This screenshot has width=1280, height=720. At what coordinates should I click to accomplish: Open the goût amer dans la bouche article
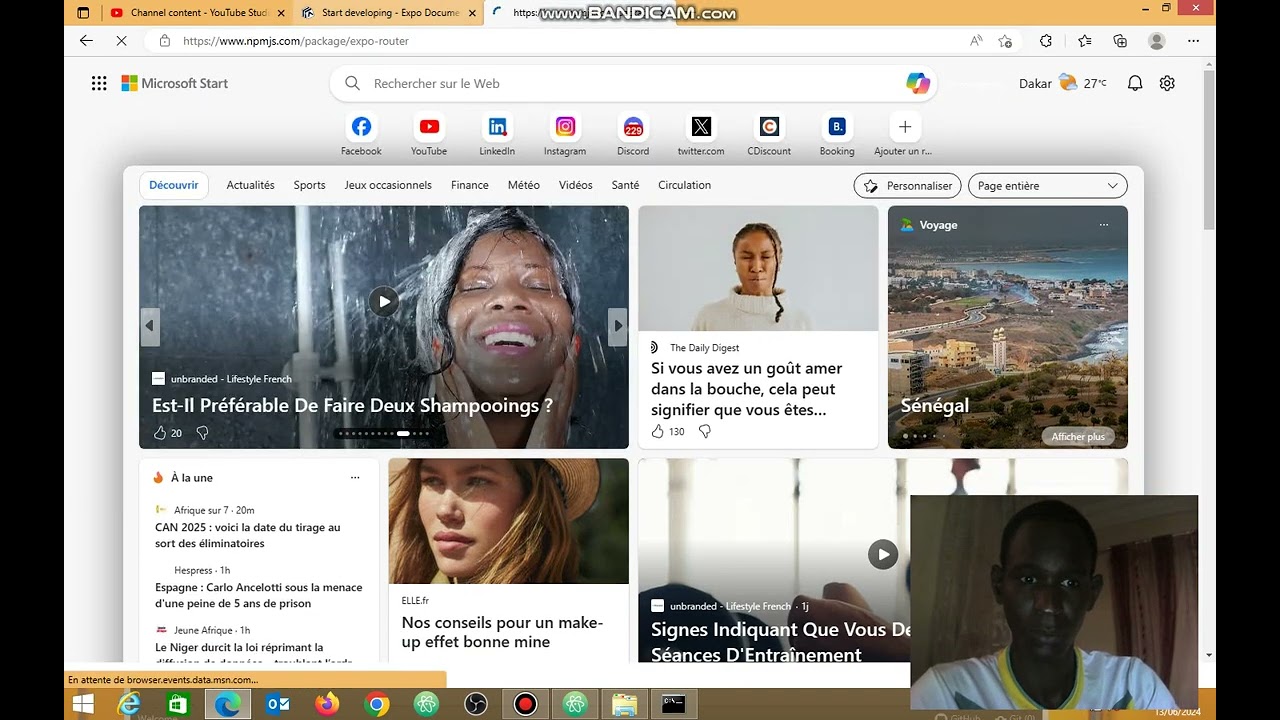[x=747, y=389]
